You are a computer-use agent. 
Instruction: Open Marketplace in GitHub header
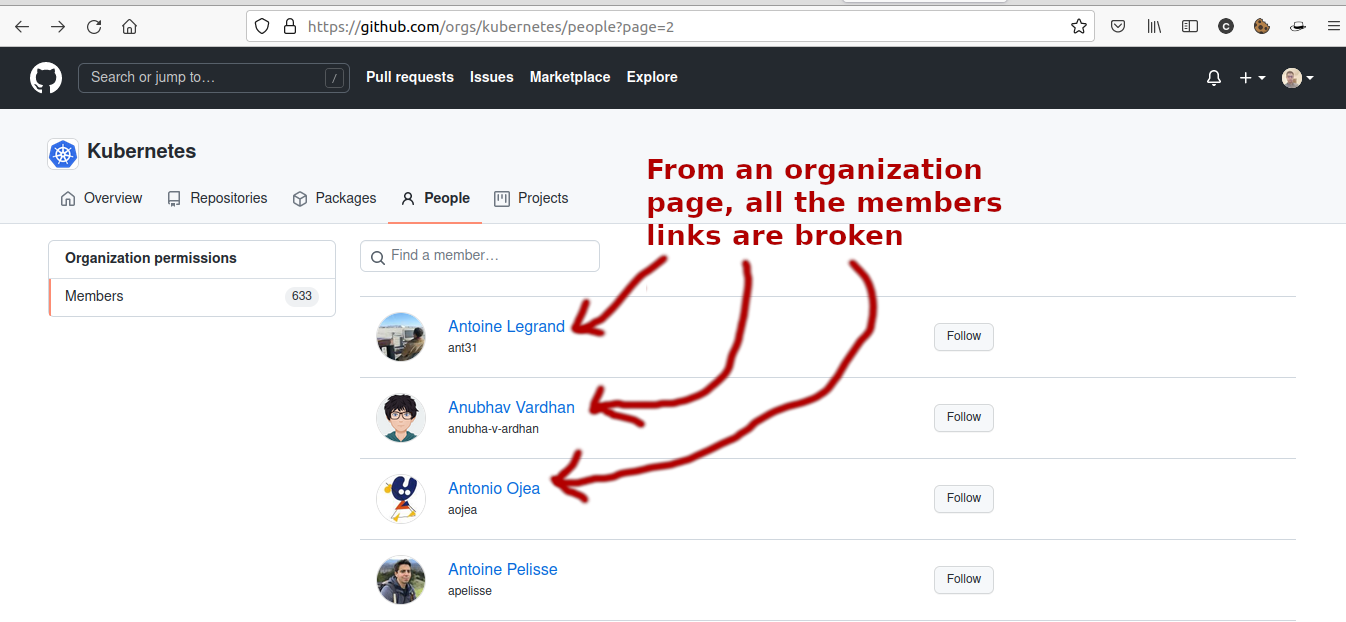click(570, 77)
